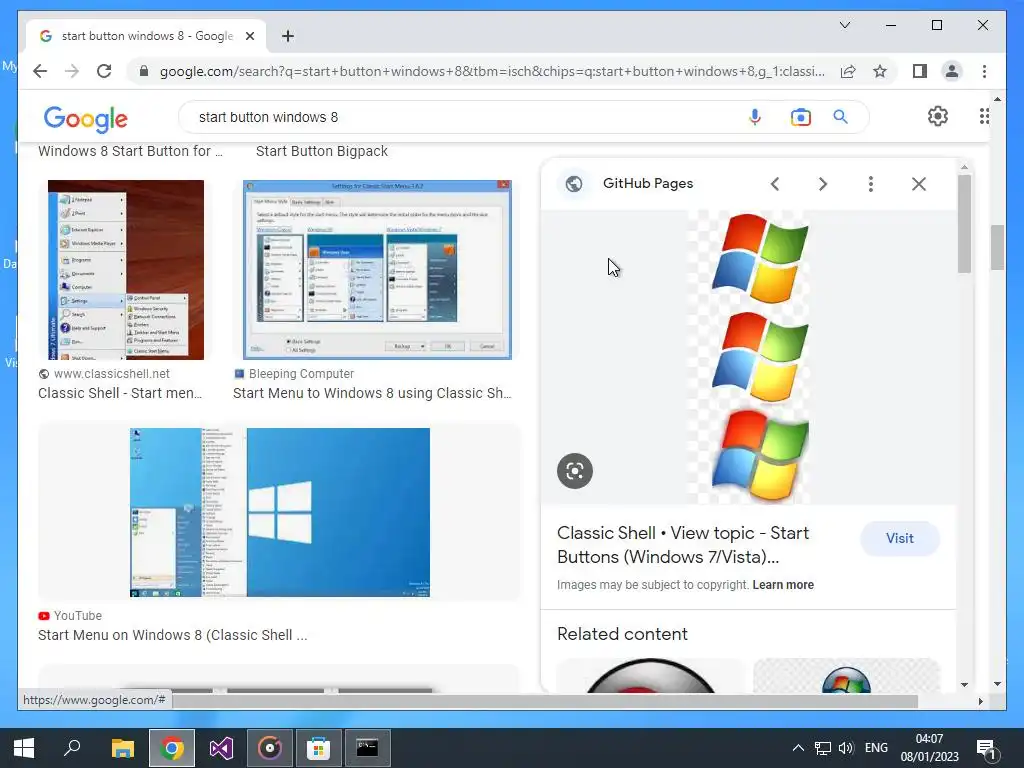Click the GitHub Pages globe icon

point(574,184)
